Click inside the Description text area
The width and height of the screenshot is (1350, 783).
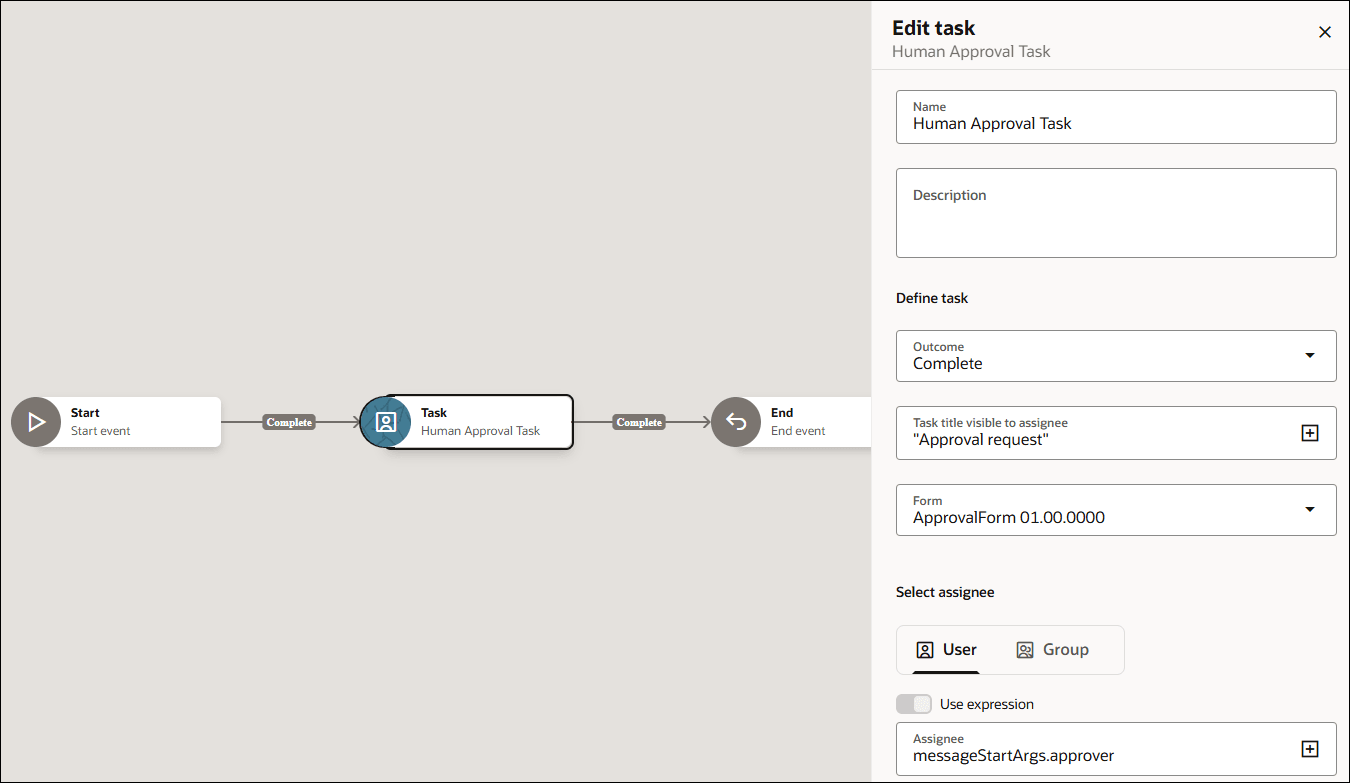point(1116,213)
